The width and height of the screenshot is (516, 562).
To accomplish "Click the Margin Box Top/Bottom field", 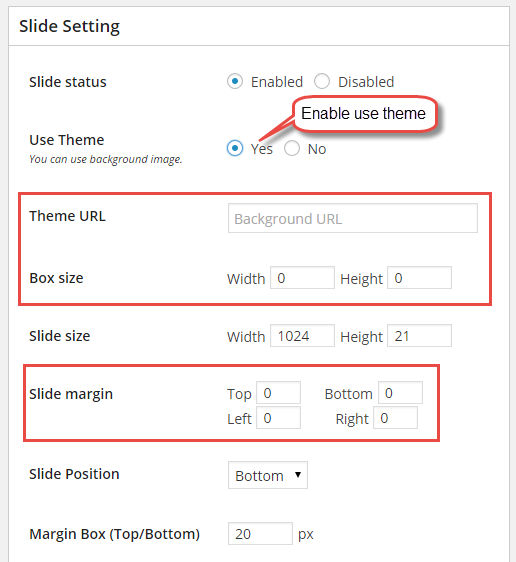I will pyautogui.click(x=260, y=534).
